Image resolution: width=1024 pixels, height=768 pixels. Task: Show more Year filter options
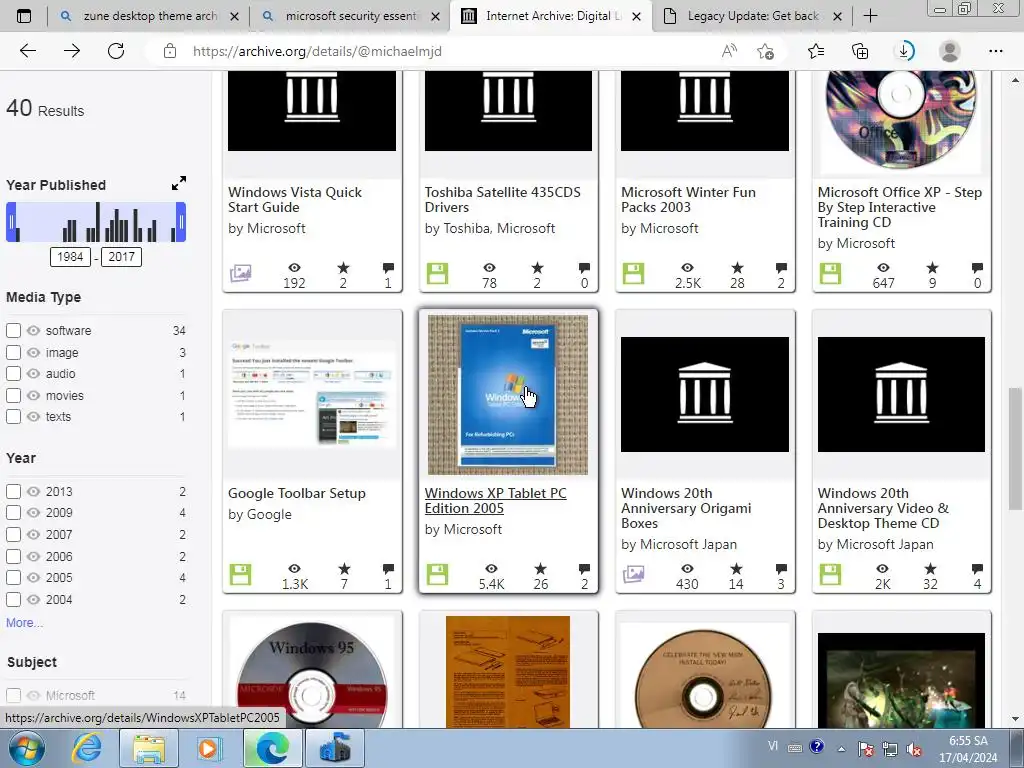24,622
